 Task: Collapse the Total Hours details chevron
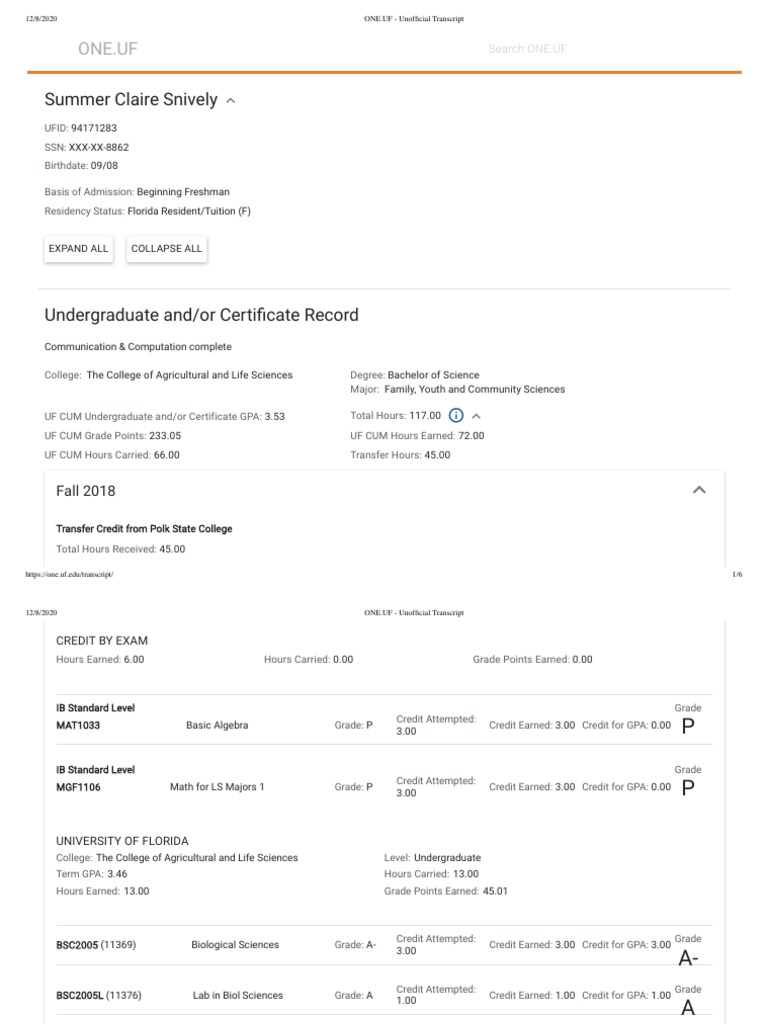click(x=476, y=416)
